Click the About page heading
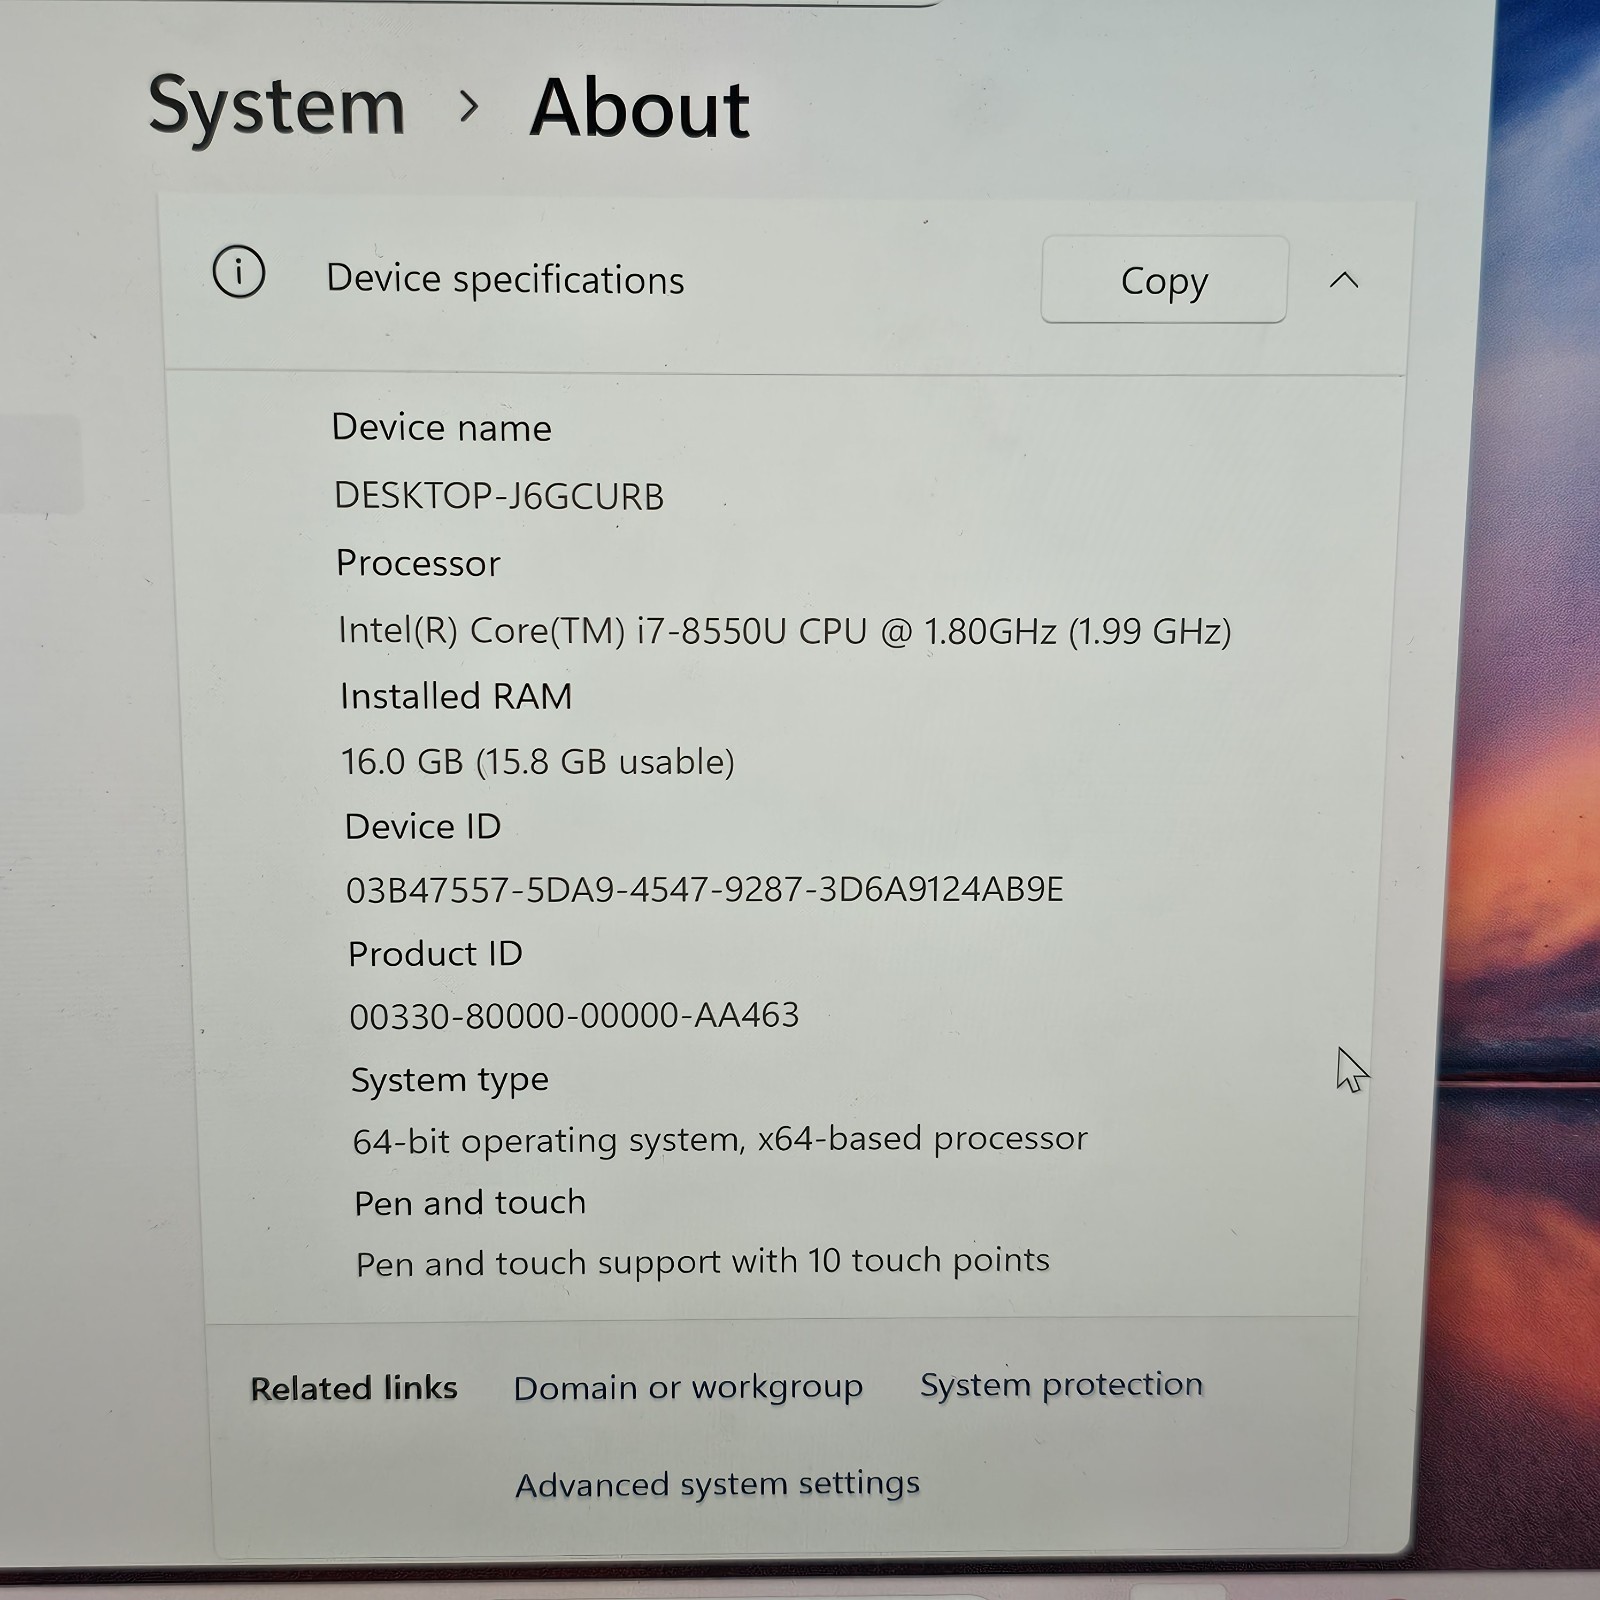Screen dimensions: 1600x1600 640,108
